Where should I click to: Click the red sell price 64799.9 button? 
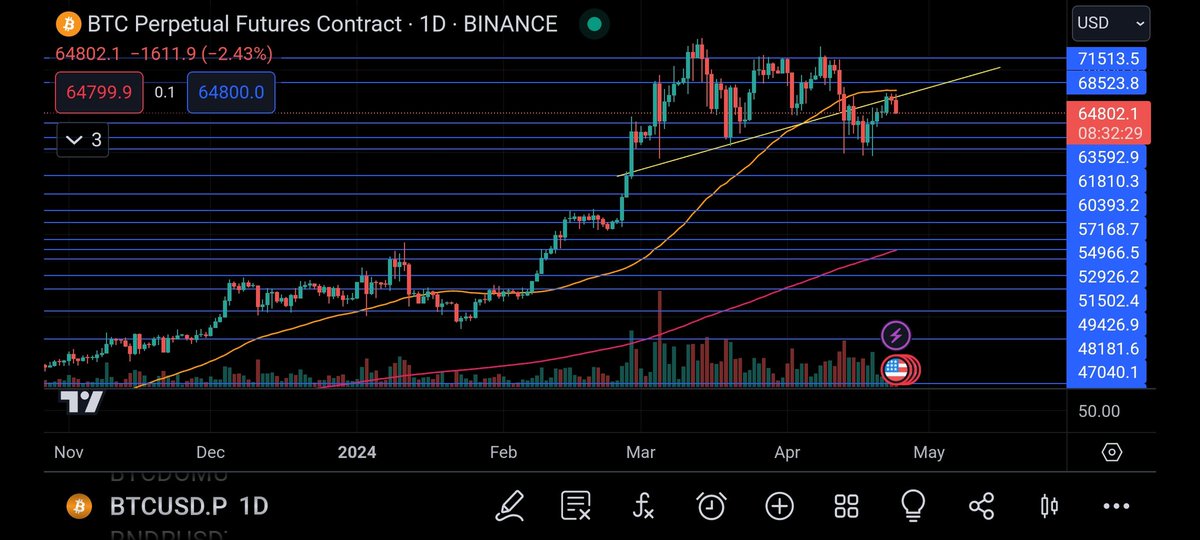click(x=99, y=92)
